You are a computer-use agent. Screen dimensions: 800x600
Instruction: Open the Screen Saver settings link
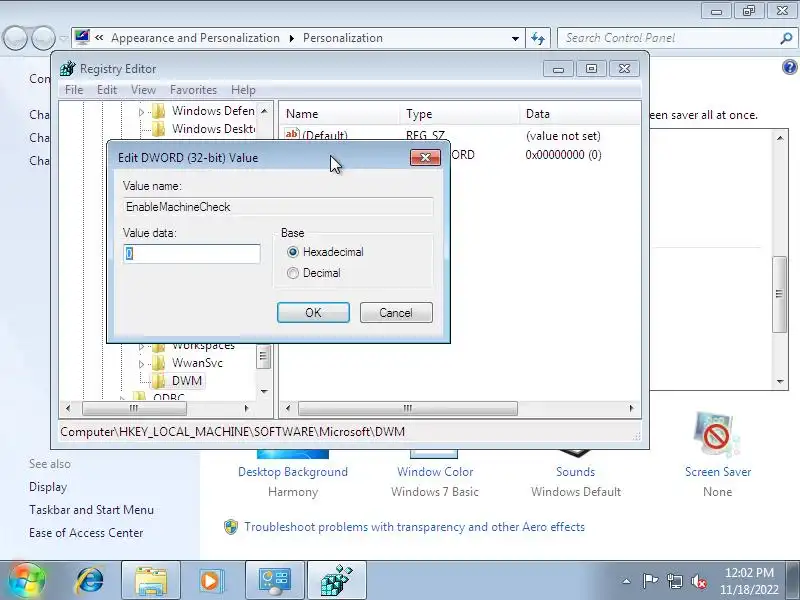click(718, 472)
